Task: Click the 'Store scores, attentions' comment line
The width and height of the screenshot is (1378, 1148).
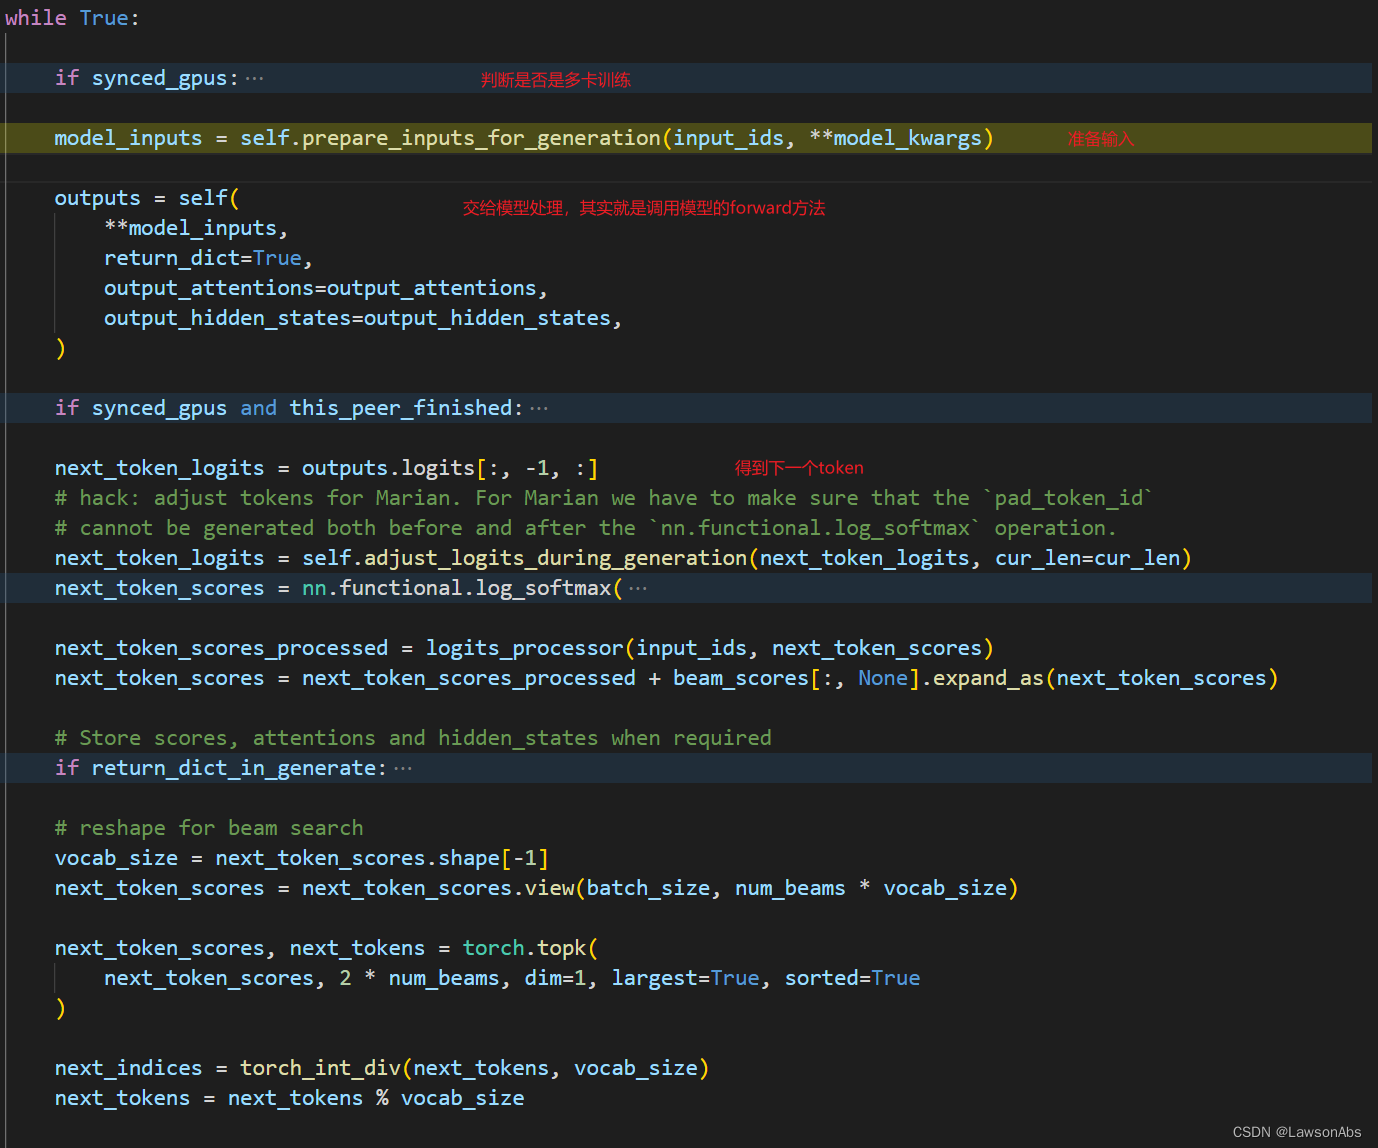Action: [413, 738]
